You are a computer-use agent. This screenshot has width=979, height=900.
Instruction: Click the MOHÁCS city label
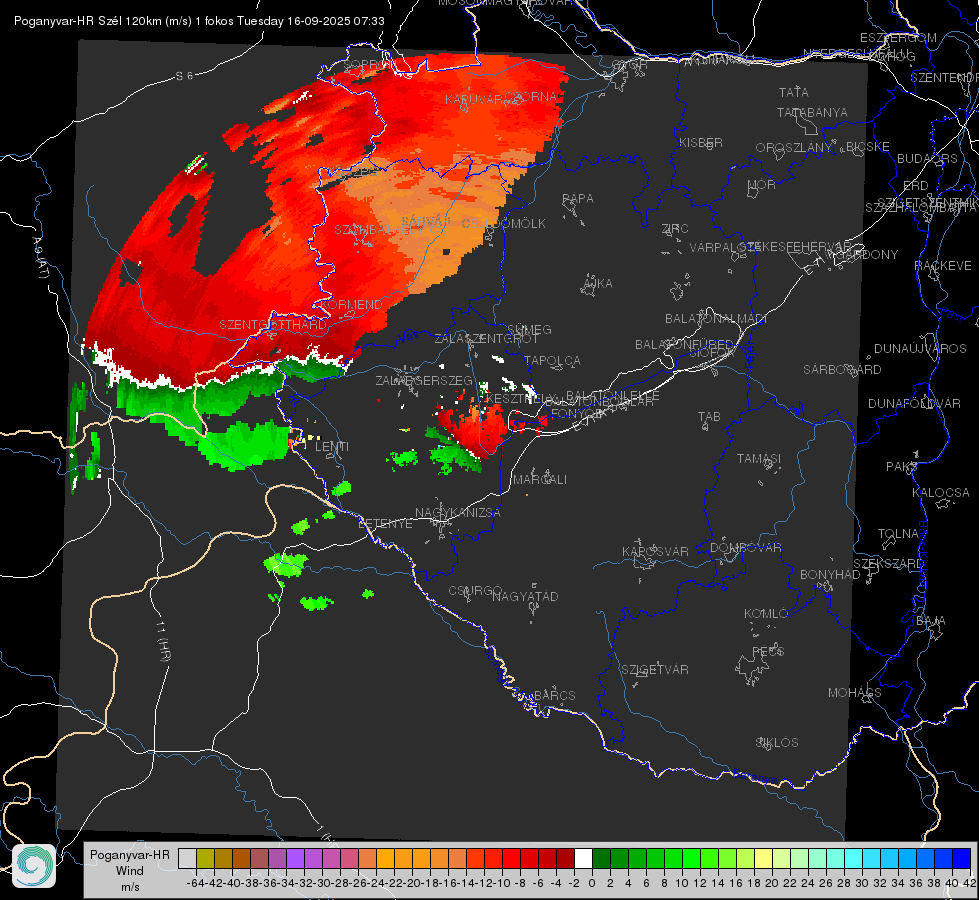point(855,693)
